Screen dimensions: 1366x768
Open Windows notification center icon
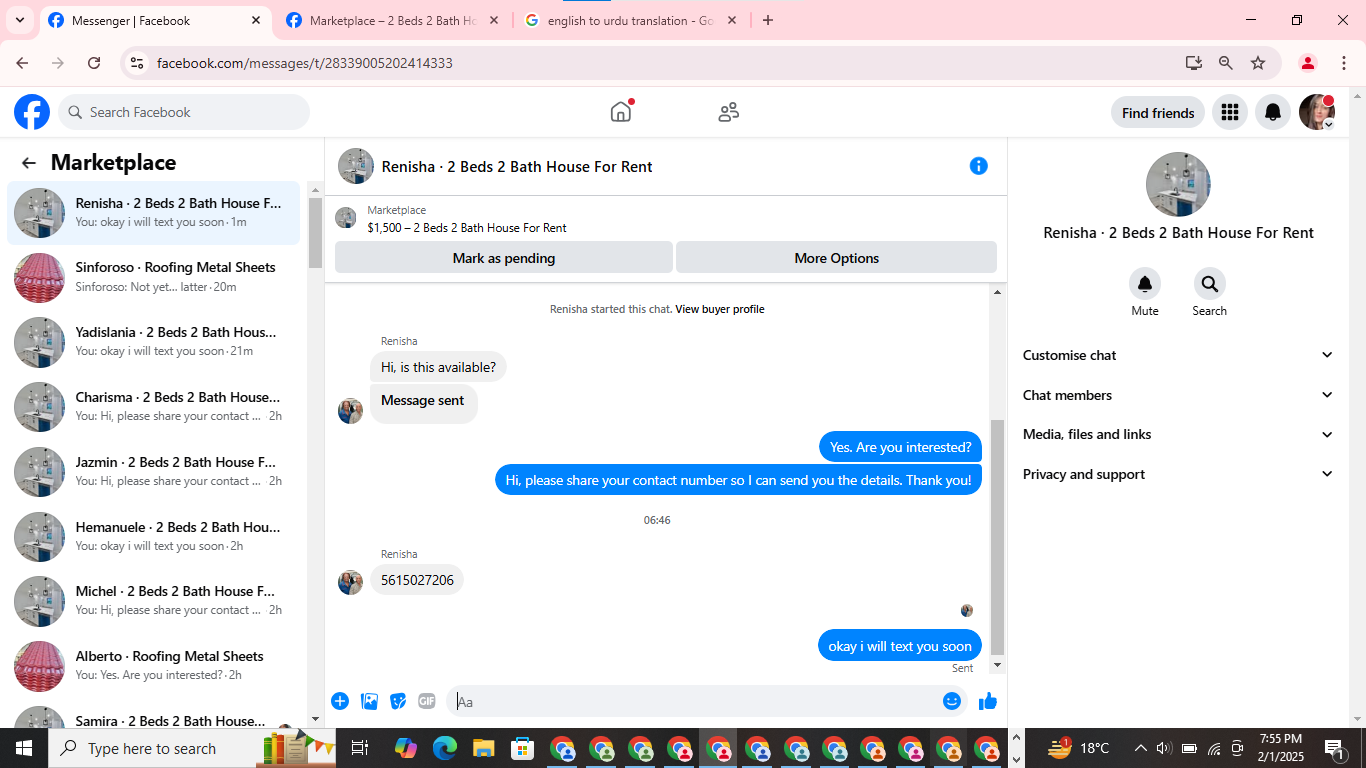(1334, 748)
